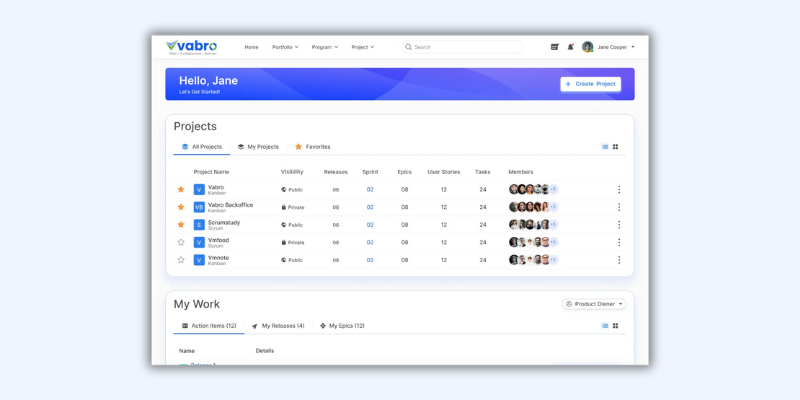Open the Vabro row more-options menu
The image size is (800, 400).
point(619,189)
